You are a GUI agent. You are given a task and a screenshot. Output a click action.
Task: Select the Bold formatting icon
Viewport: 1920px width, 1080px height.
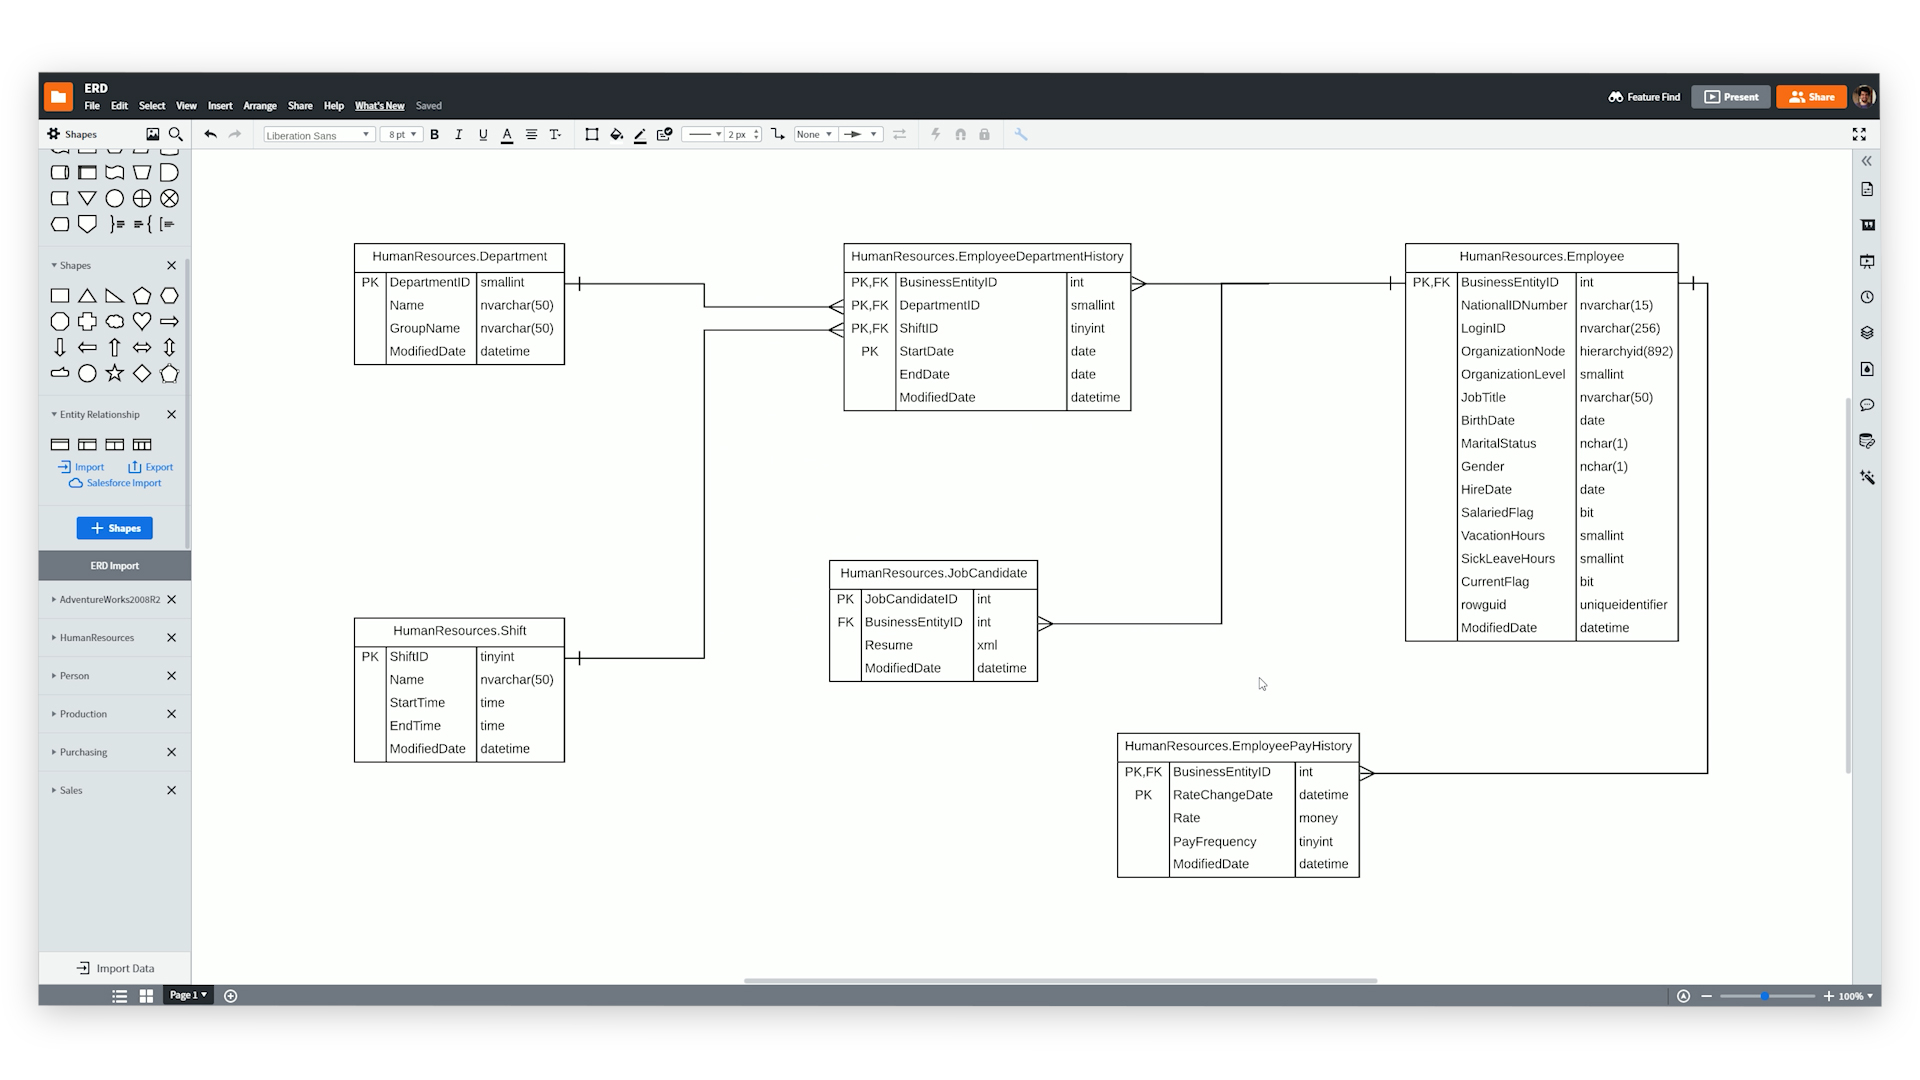coord(435,133)
